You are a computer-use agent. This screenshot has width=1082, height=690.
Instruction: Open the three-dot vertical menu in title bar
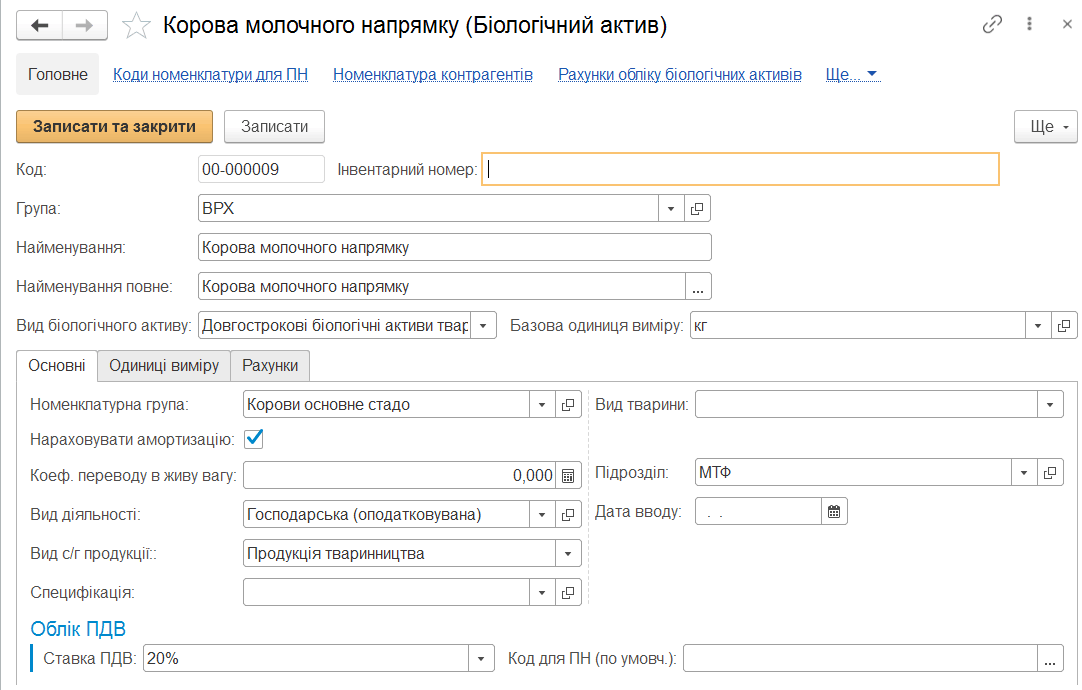1030,24
